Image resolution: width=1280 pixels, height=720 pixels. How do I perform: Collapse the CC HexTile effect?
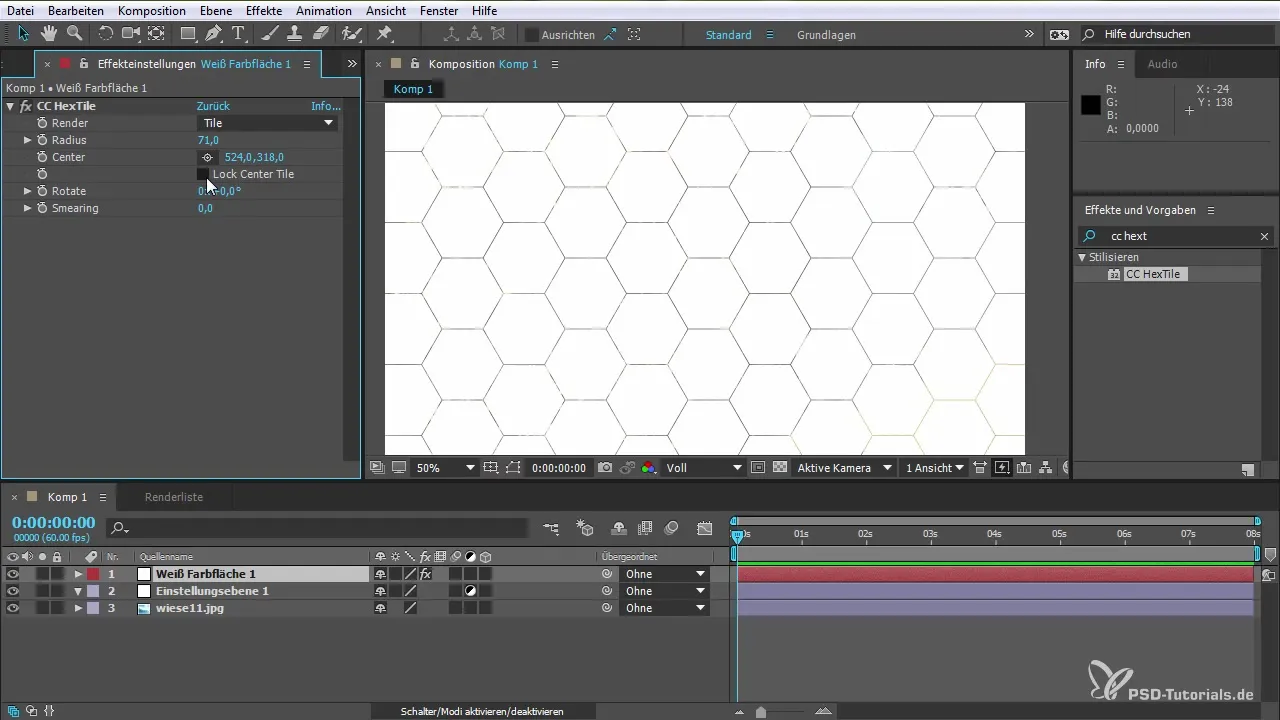click(x=10, y=106)
